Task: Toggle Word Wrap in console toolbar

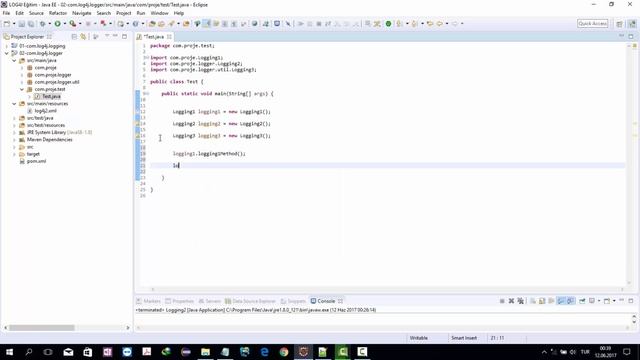Action: coord(551,301)
